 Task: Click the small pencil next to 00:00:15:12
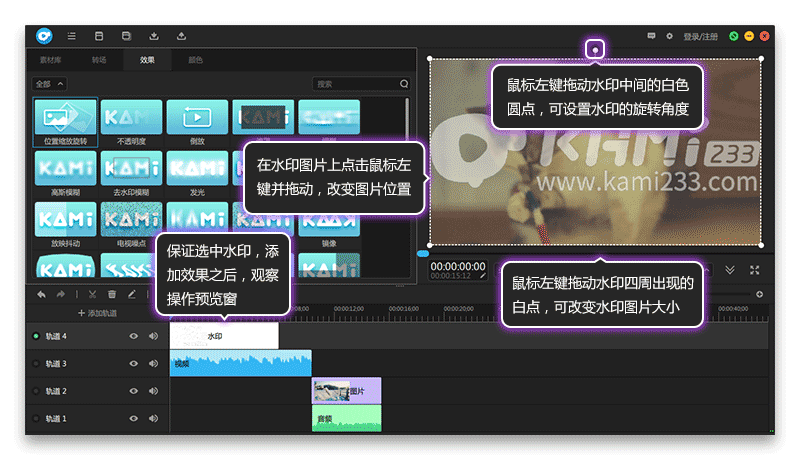[x=483, y=276]
